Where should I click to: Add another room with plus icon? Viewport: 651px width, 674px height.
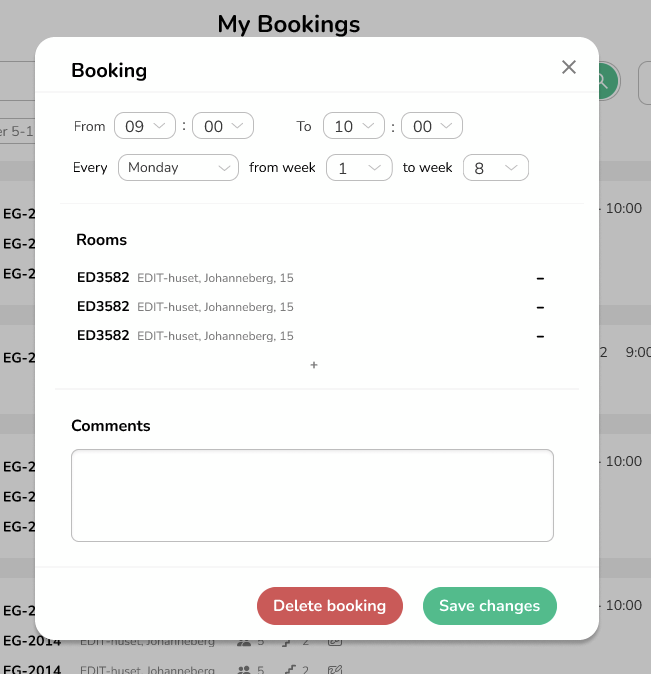pyautogui.click(x=314, y=365)
